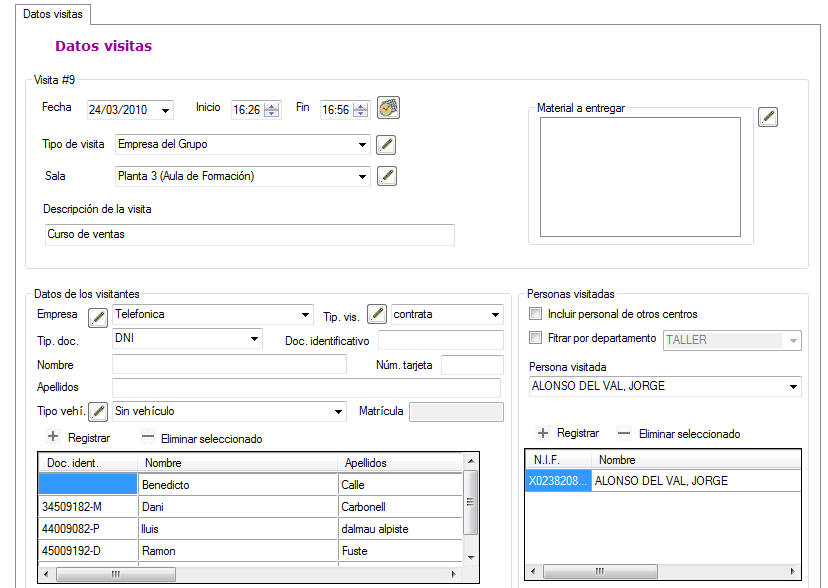The height and width of the screenshot is (588, 828).
Task: Click the dalmau alpiste surname cell
Action: [400, 529]
